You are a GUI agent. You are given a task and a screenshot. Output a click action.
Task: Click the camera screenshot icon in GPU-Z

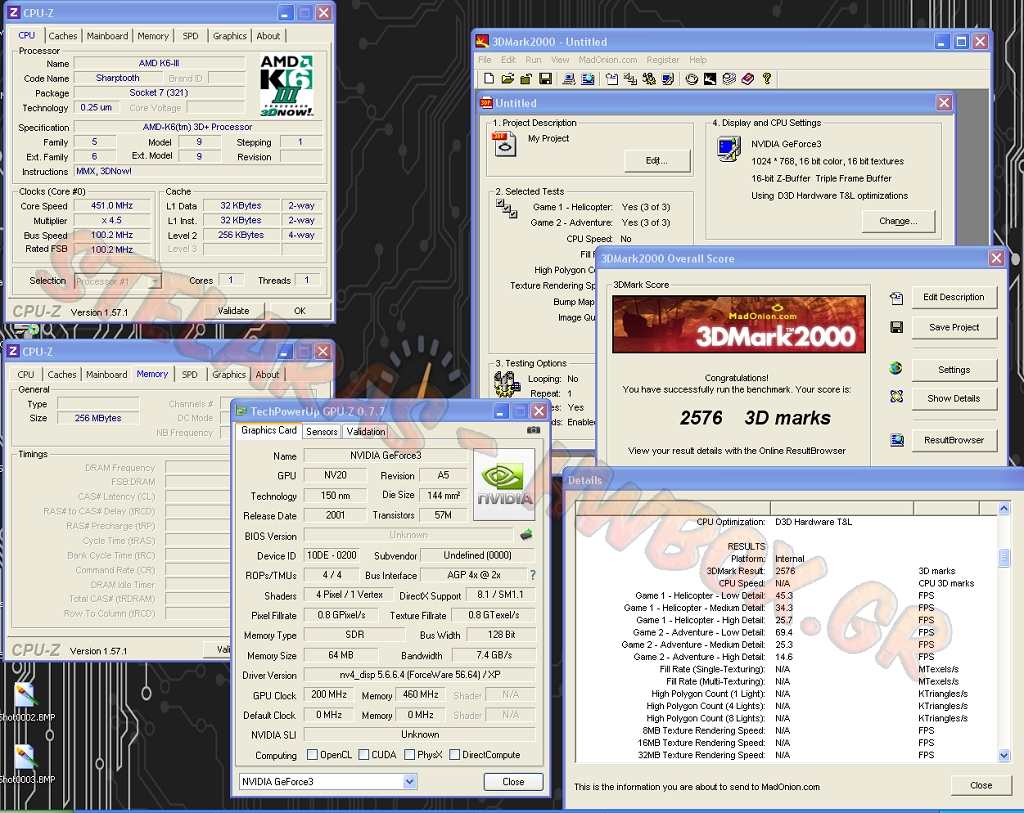click(534, 430)
